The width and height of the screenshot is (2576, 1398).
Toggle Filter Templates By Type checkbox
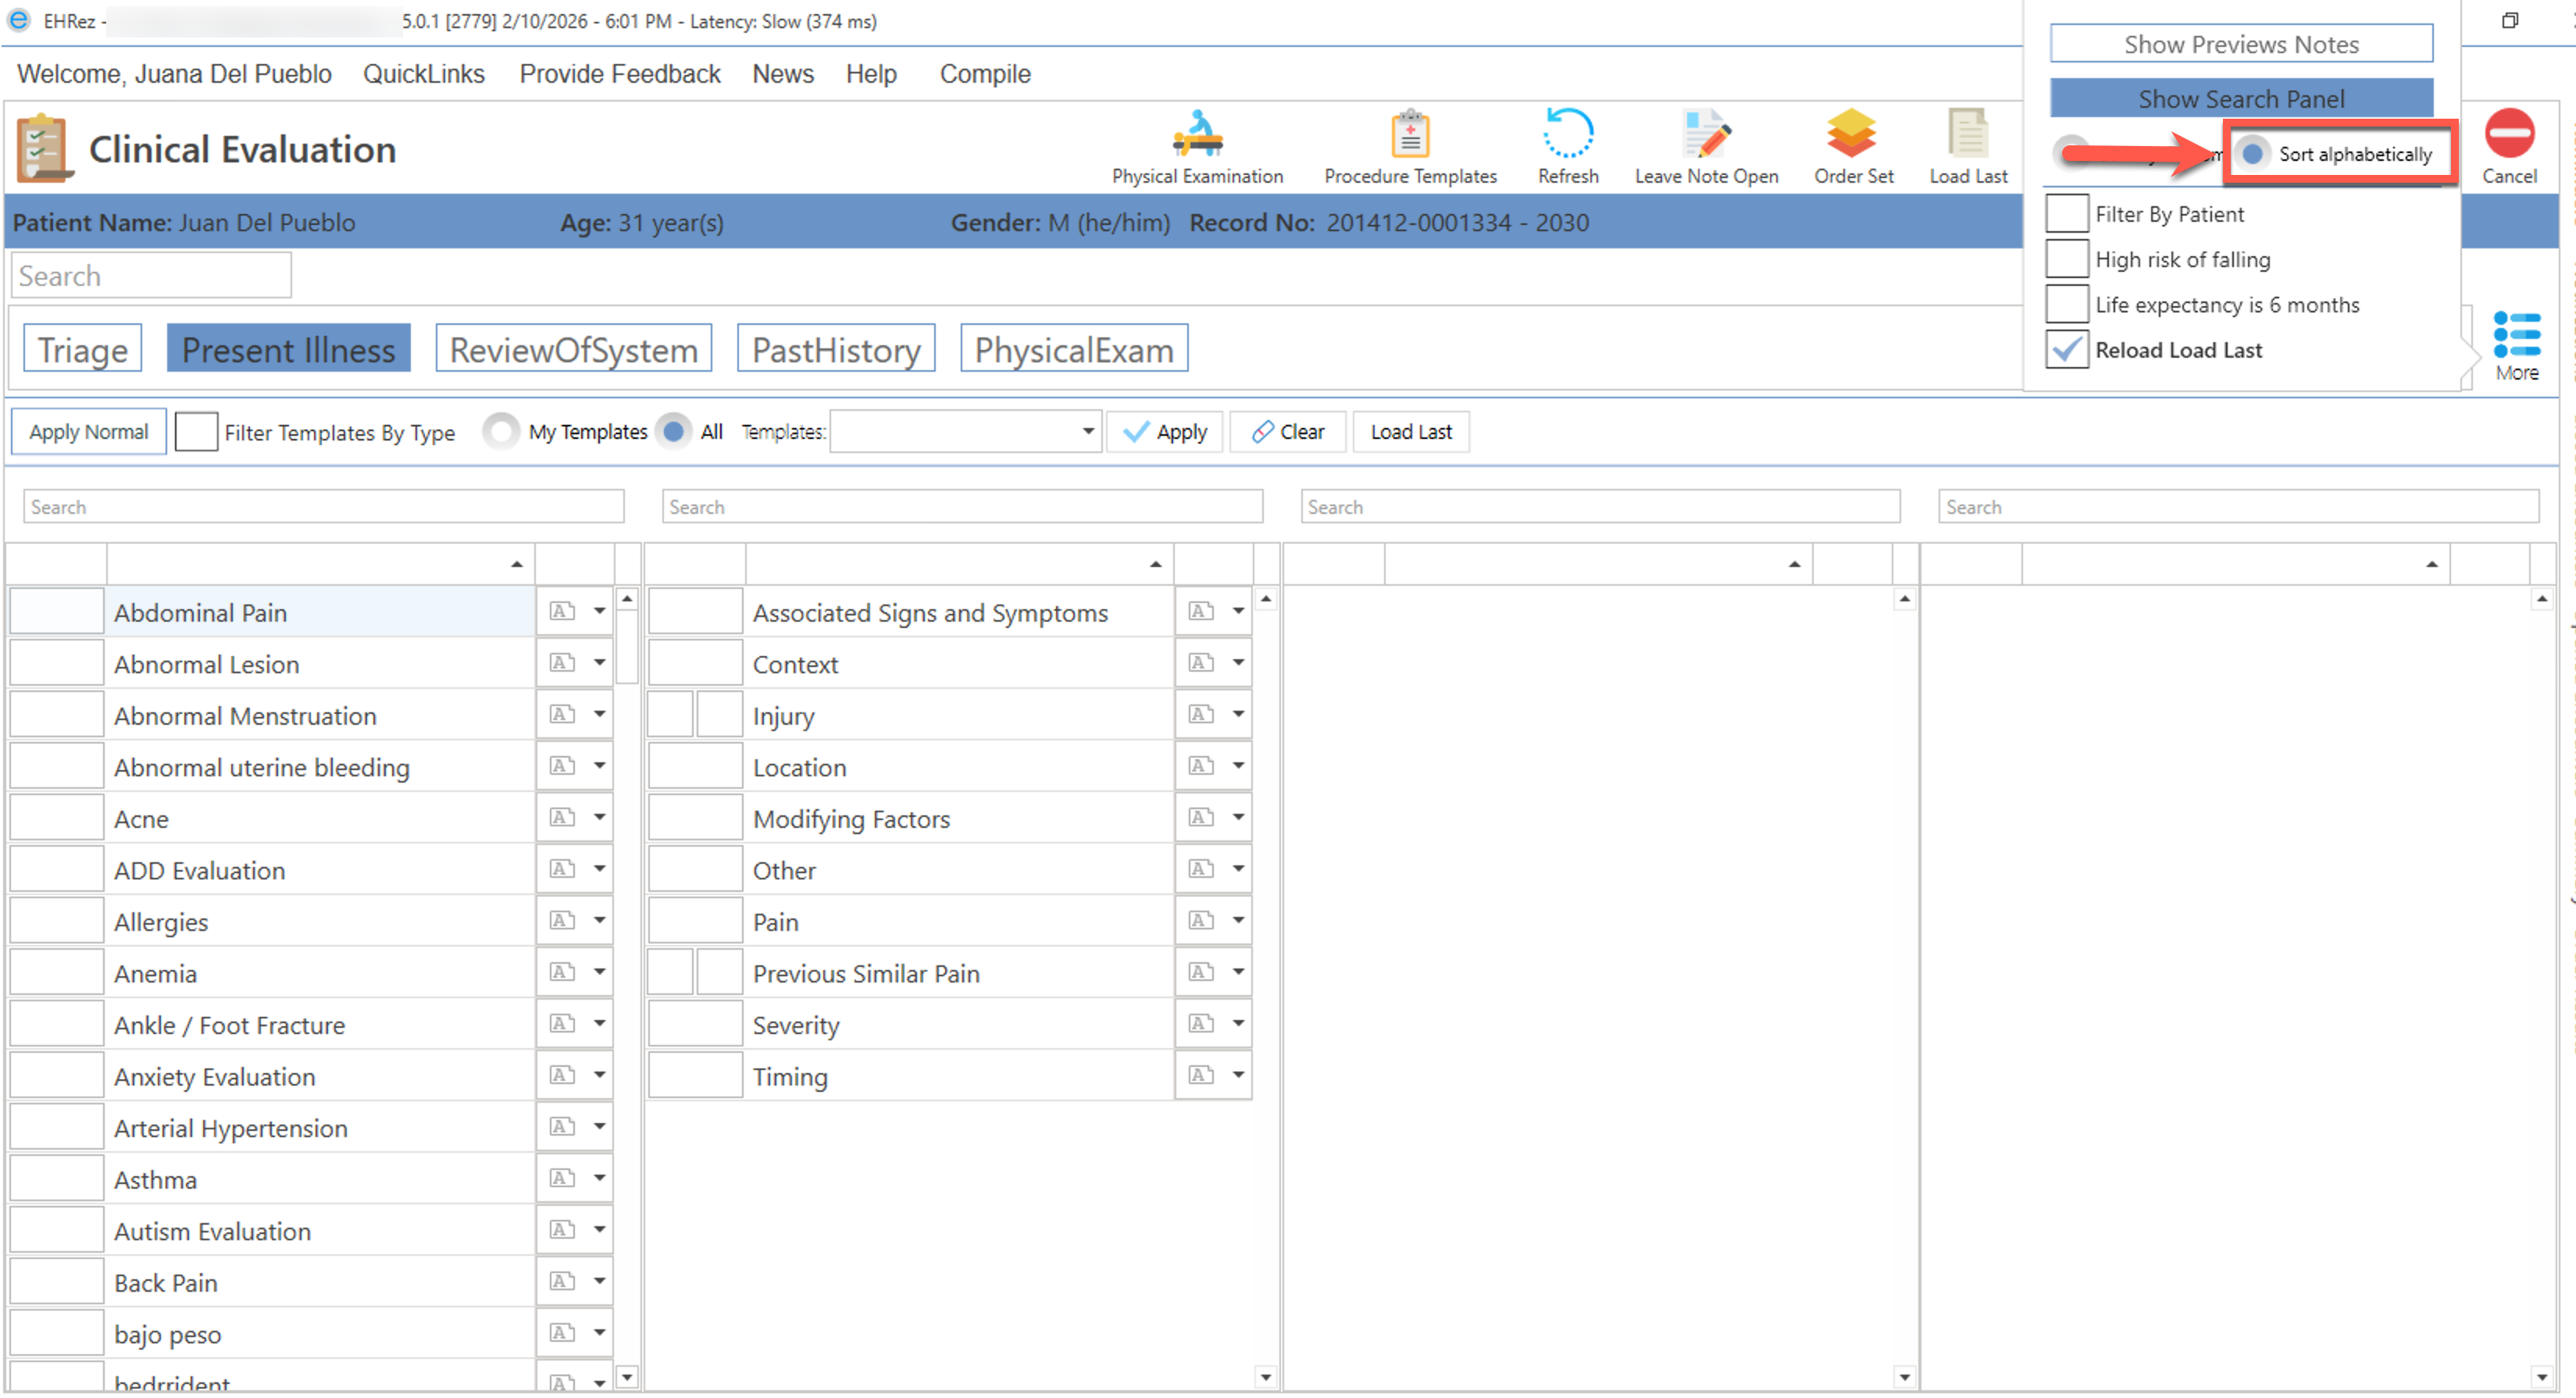tap(196, 432)
